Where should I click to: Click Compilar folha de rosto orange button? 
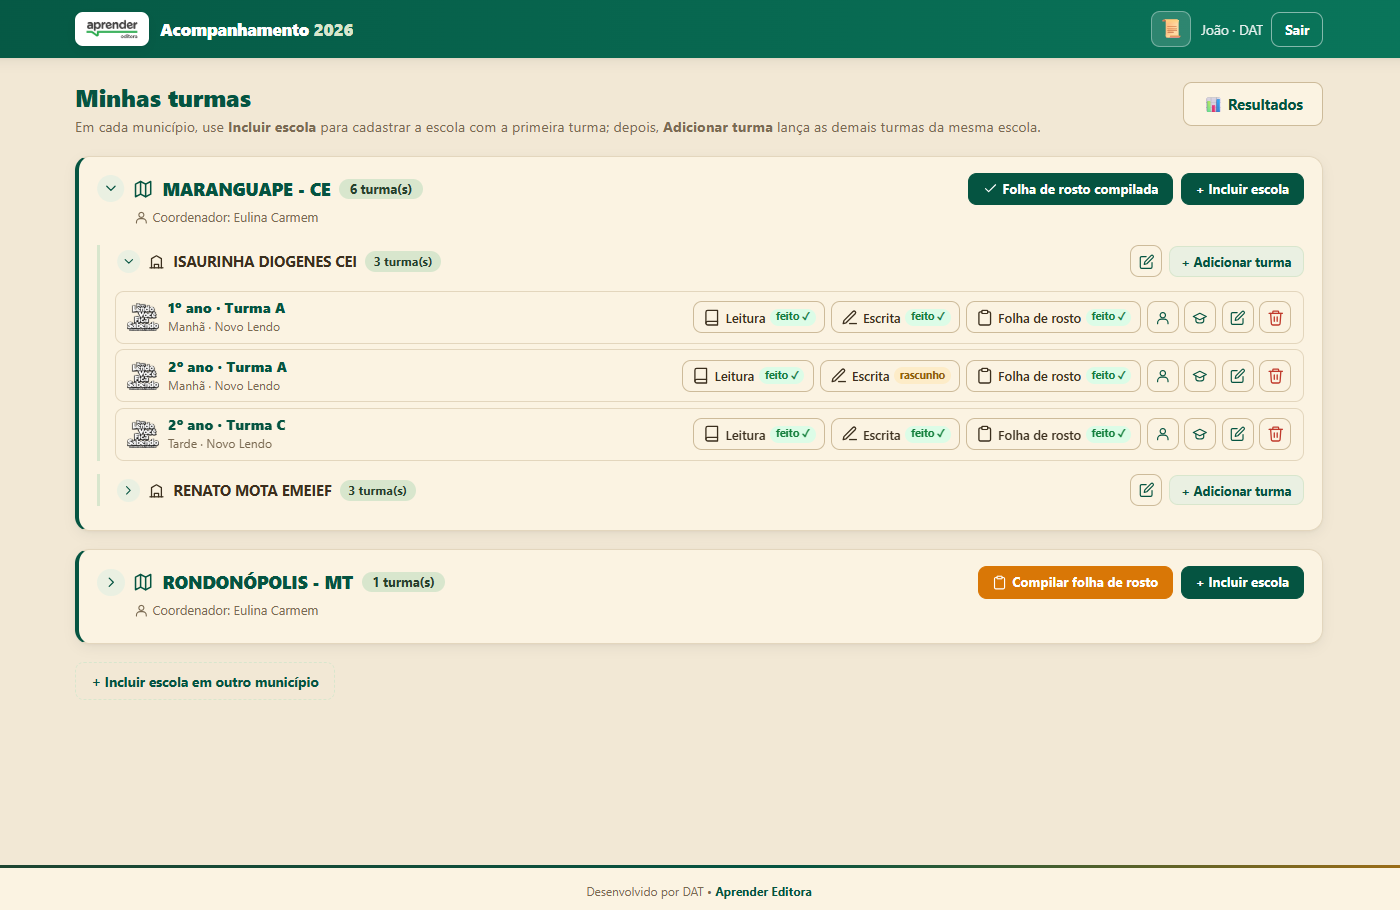(x=1075, y=582)
